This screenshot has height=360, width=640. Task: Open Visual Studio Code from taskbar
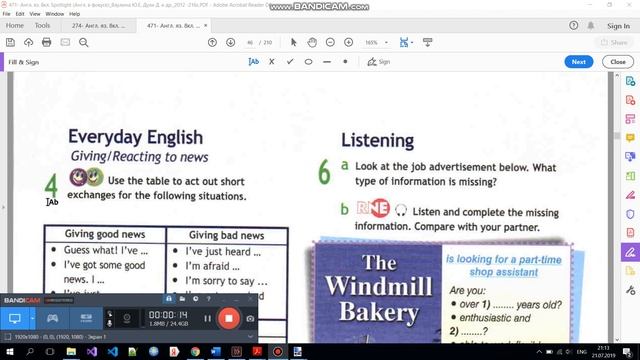113,351
